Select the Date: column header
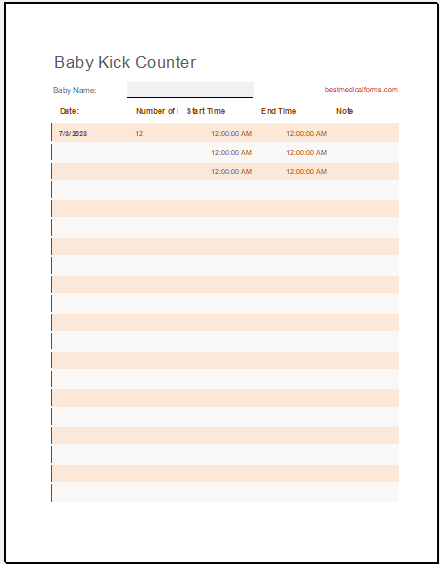Viewport: 440px width, 564px height. pos(69,111)
